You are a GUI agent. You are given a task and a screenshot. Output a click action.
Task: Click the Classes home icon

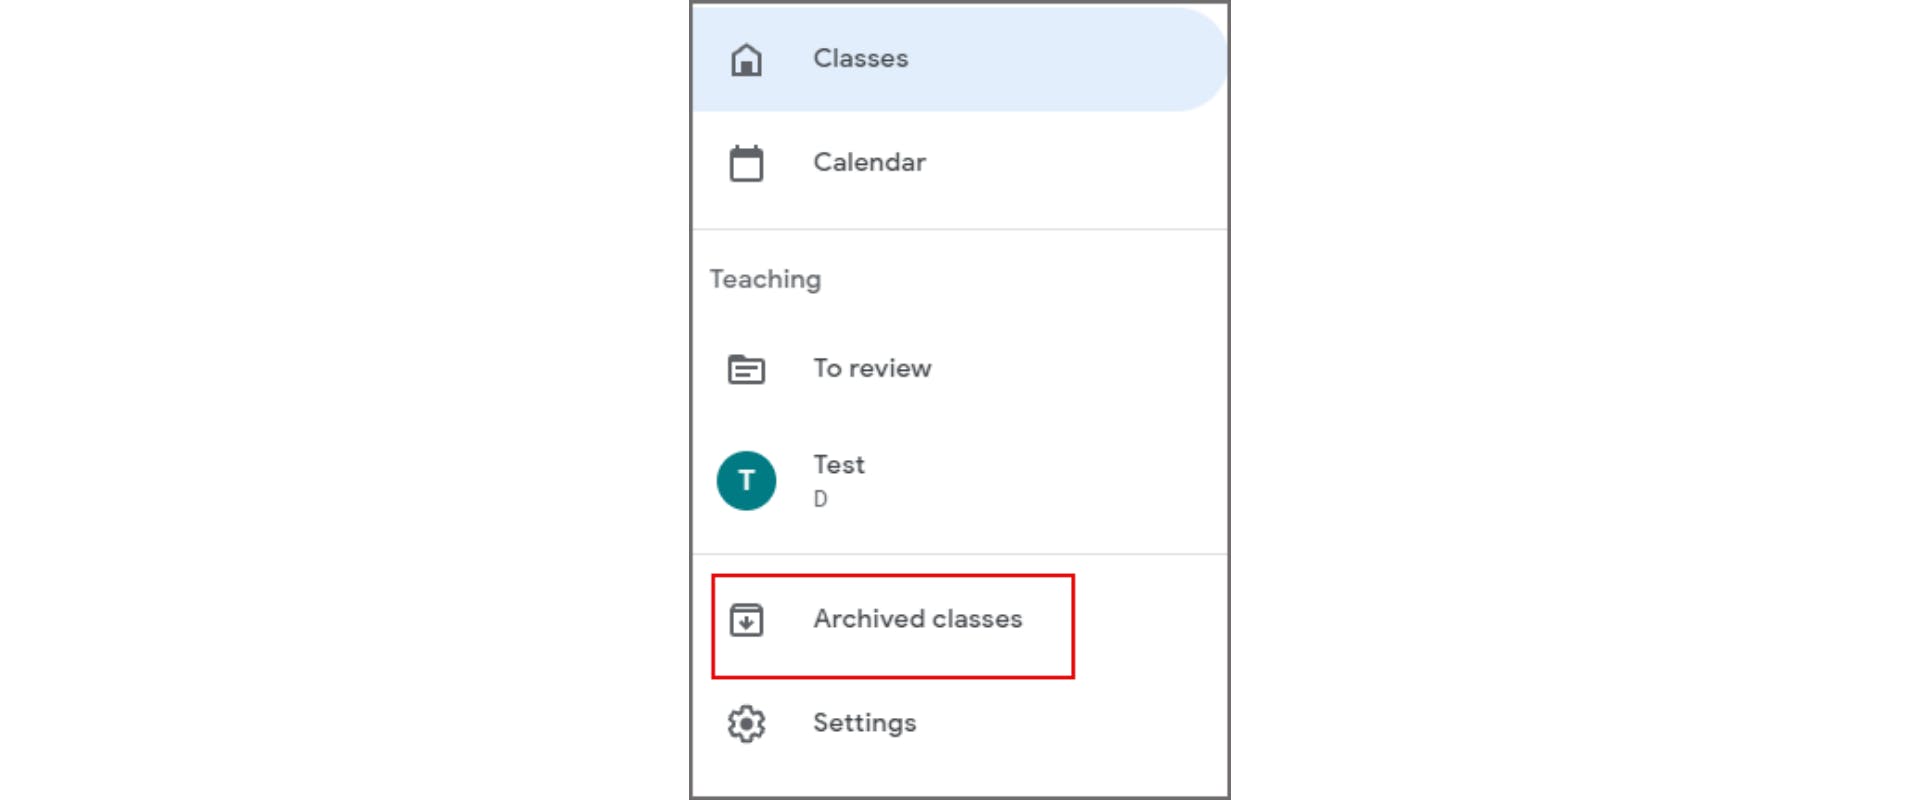[746, 60]
